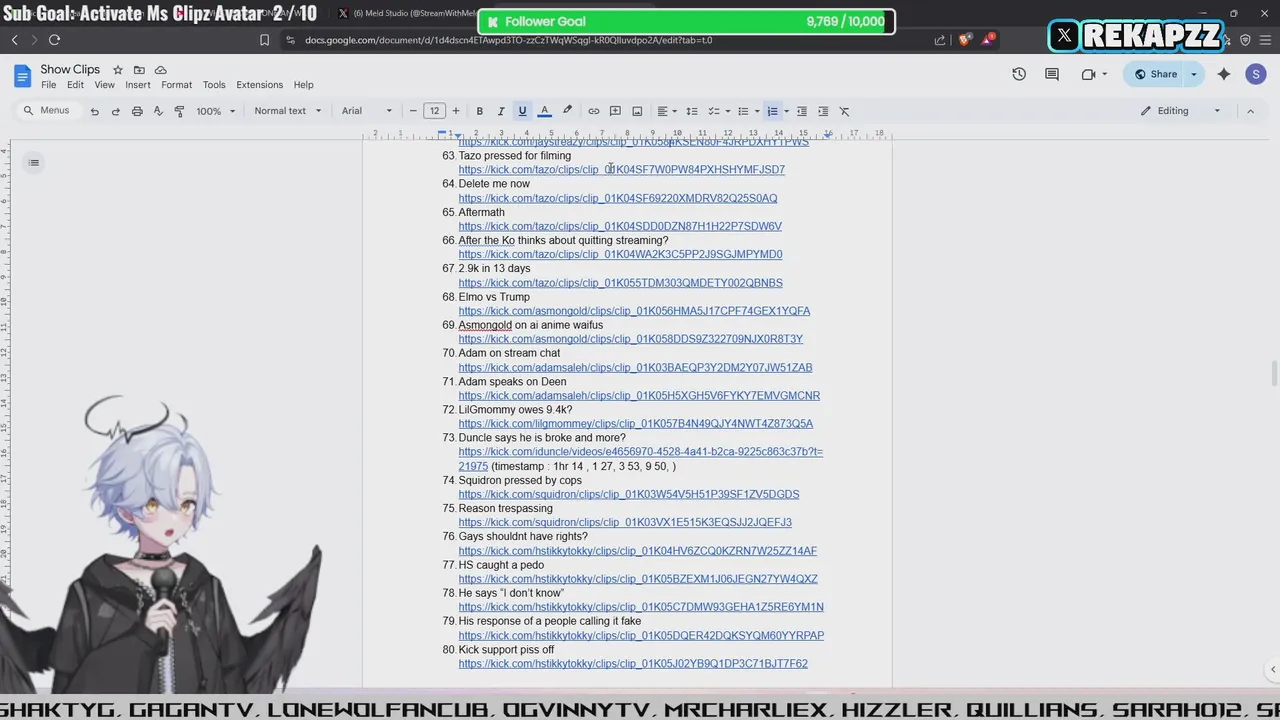Click the Clear formatting icon
This screenshot has width=1280, height=720.
845,111
